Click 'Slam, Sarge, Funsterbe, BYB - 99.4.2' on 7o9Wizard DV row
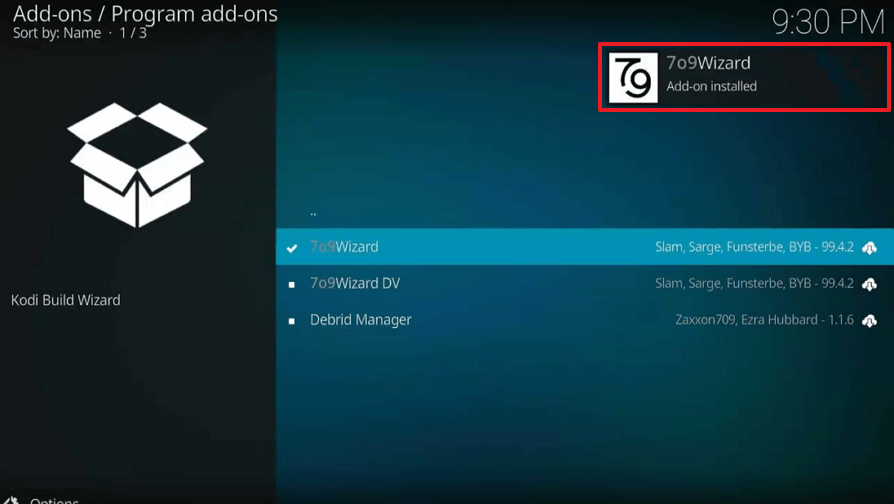The width and height of the screenshot is (894, 504). point(754,283)
